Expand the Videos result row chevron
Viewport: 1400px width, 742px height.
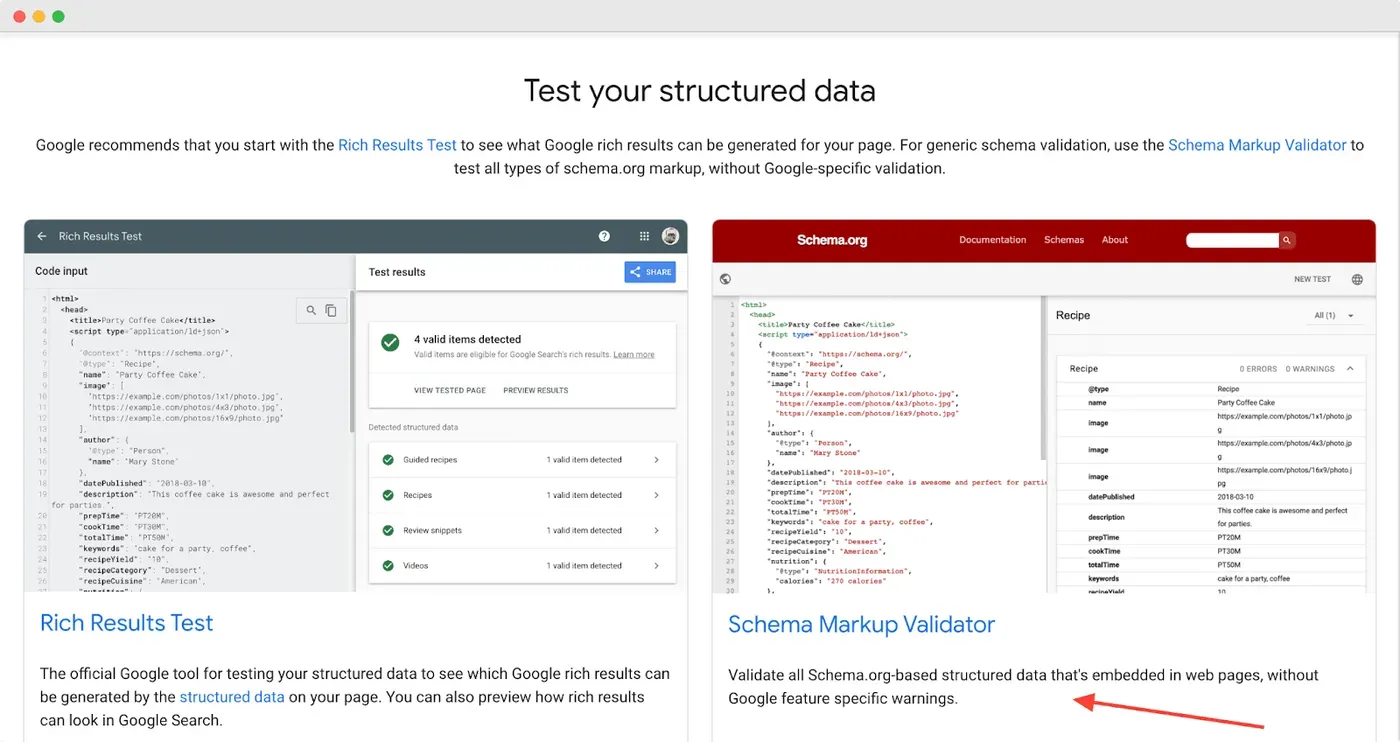coord(657,566)
